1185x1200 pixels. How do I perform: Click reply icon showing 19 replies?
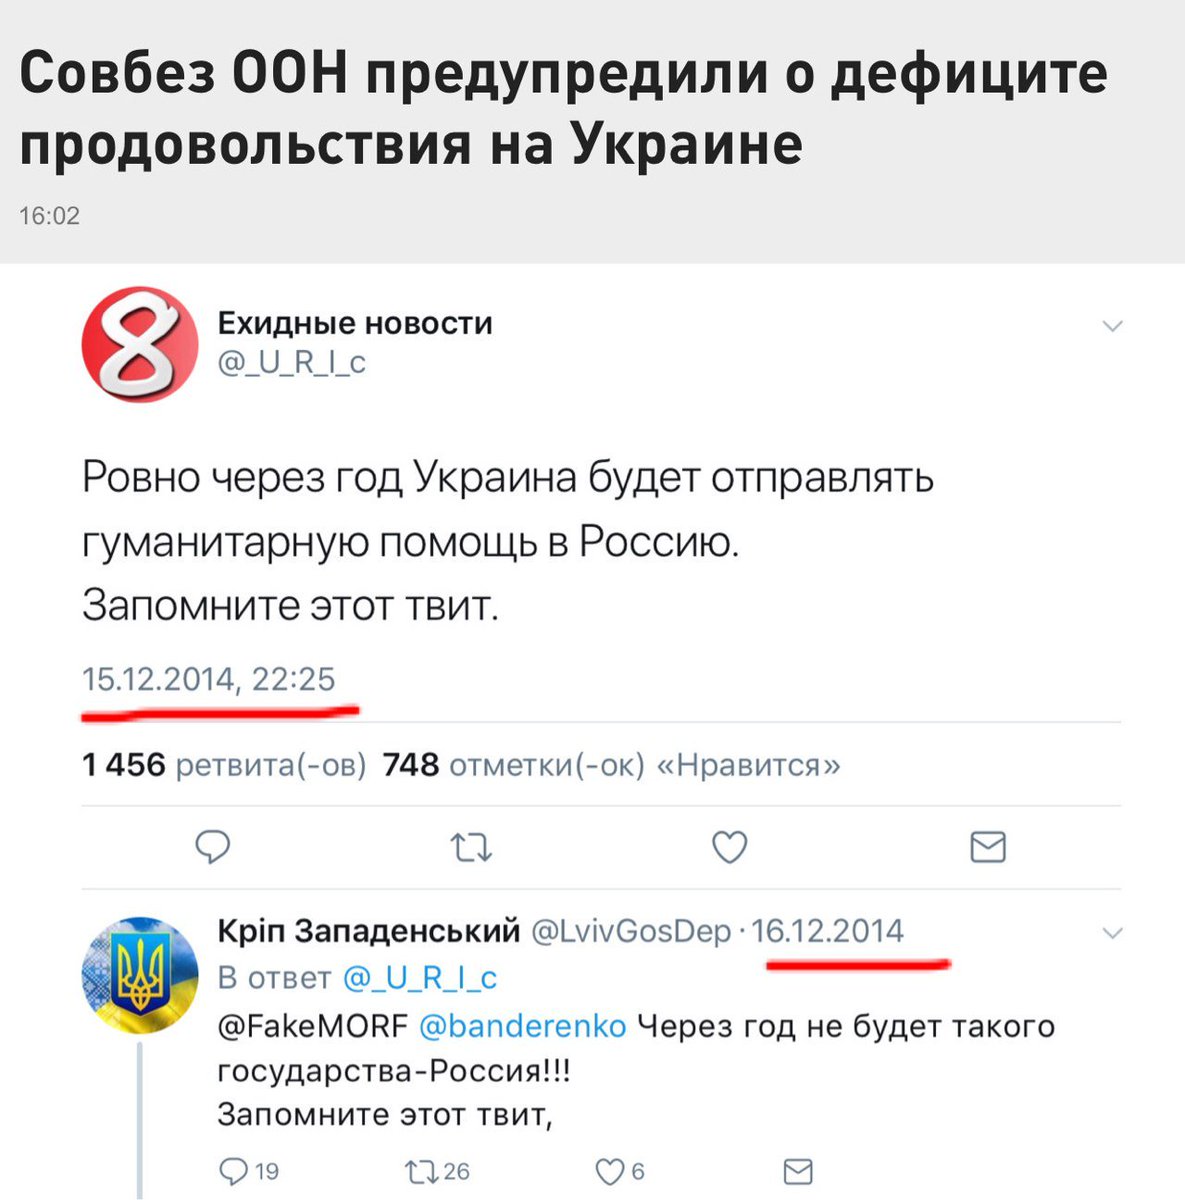point(233,1170)
